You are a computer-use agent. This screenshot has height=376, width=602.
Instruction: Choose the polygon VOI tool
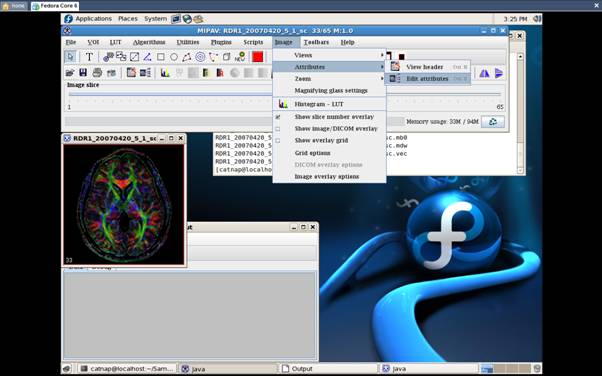click(x=187, y=57)
